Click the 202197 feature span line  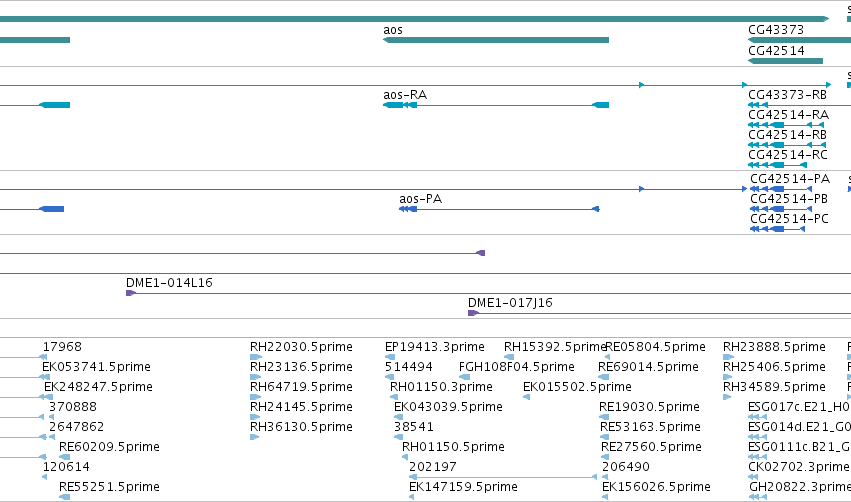coord(503,477)
